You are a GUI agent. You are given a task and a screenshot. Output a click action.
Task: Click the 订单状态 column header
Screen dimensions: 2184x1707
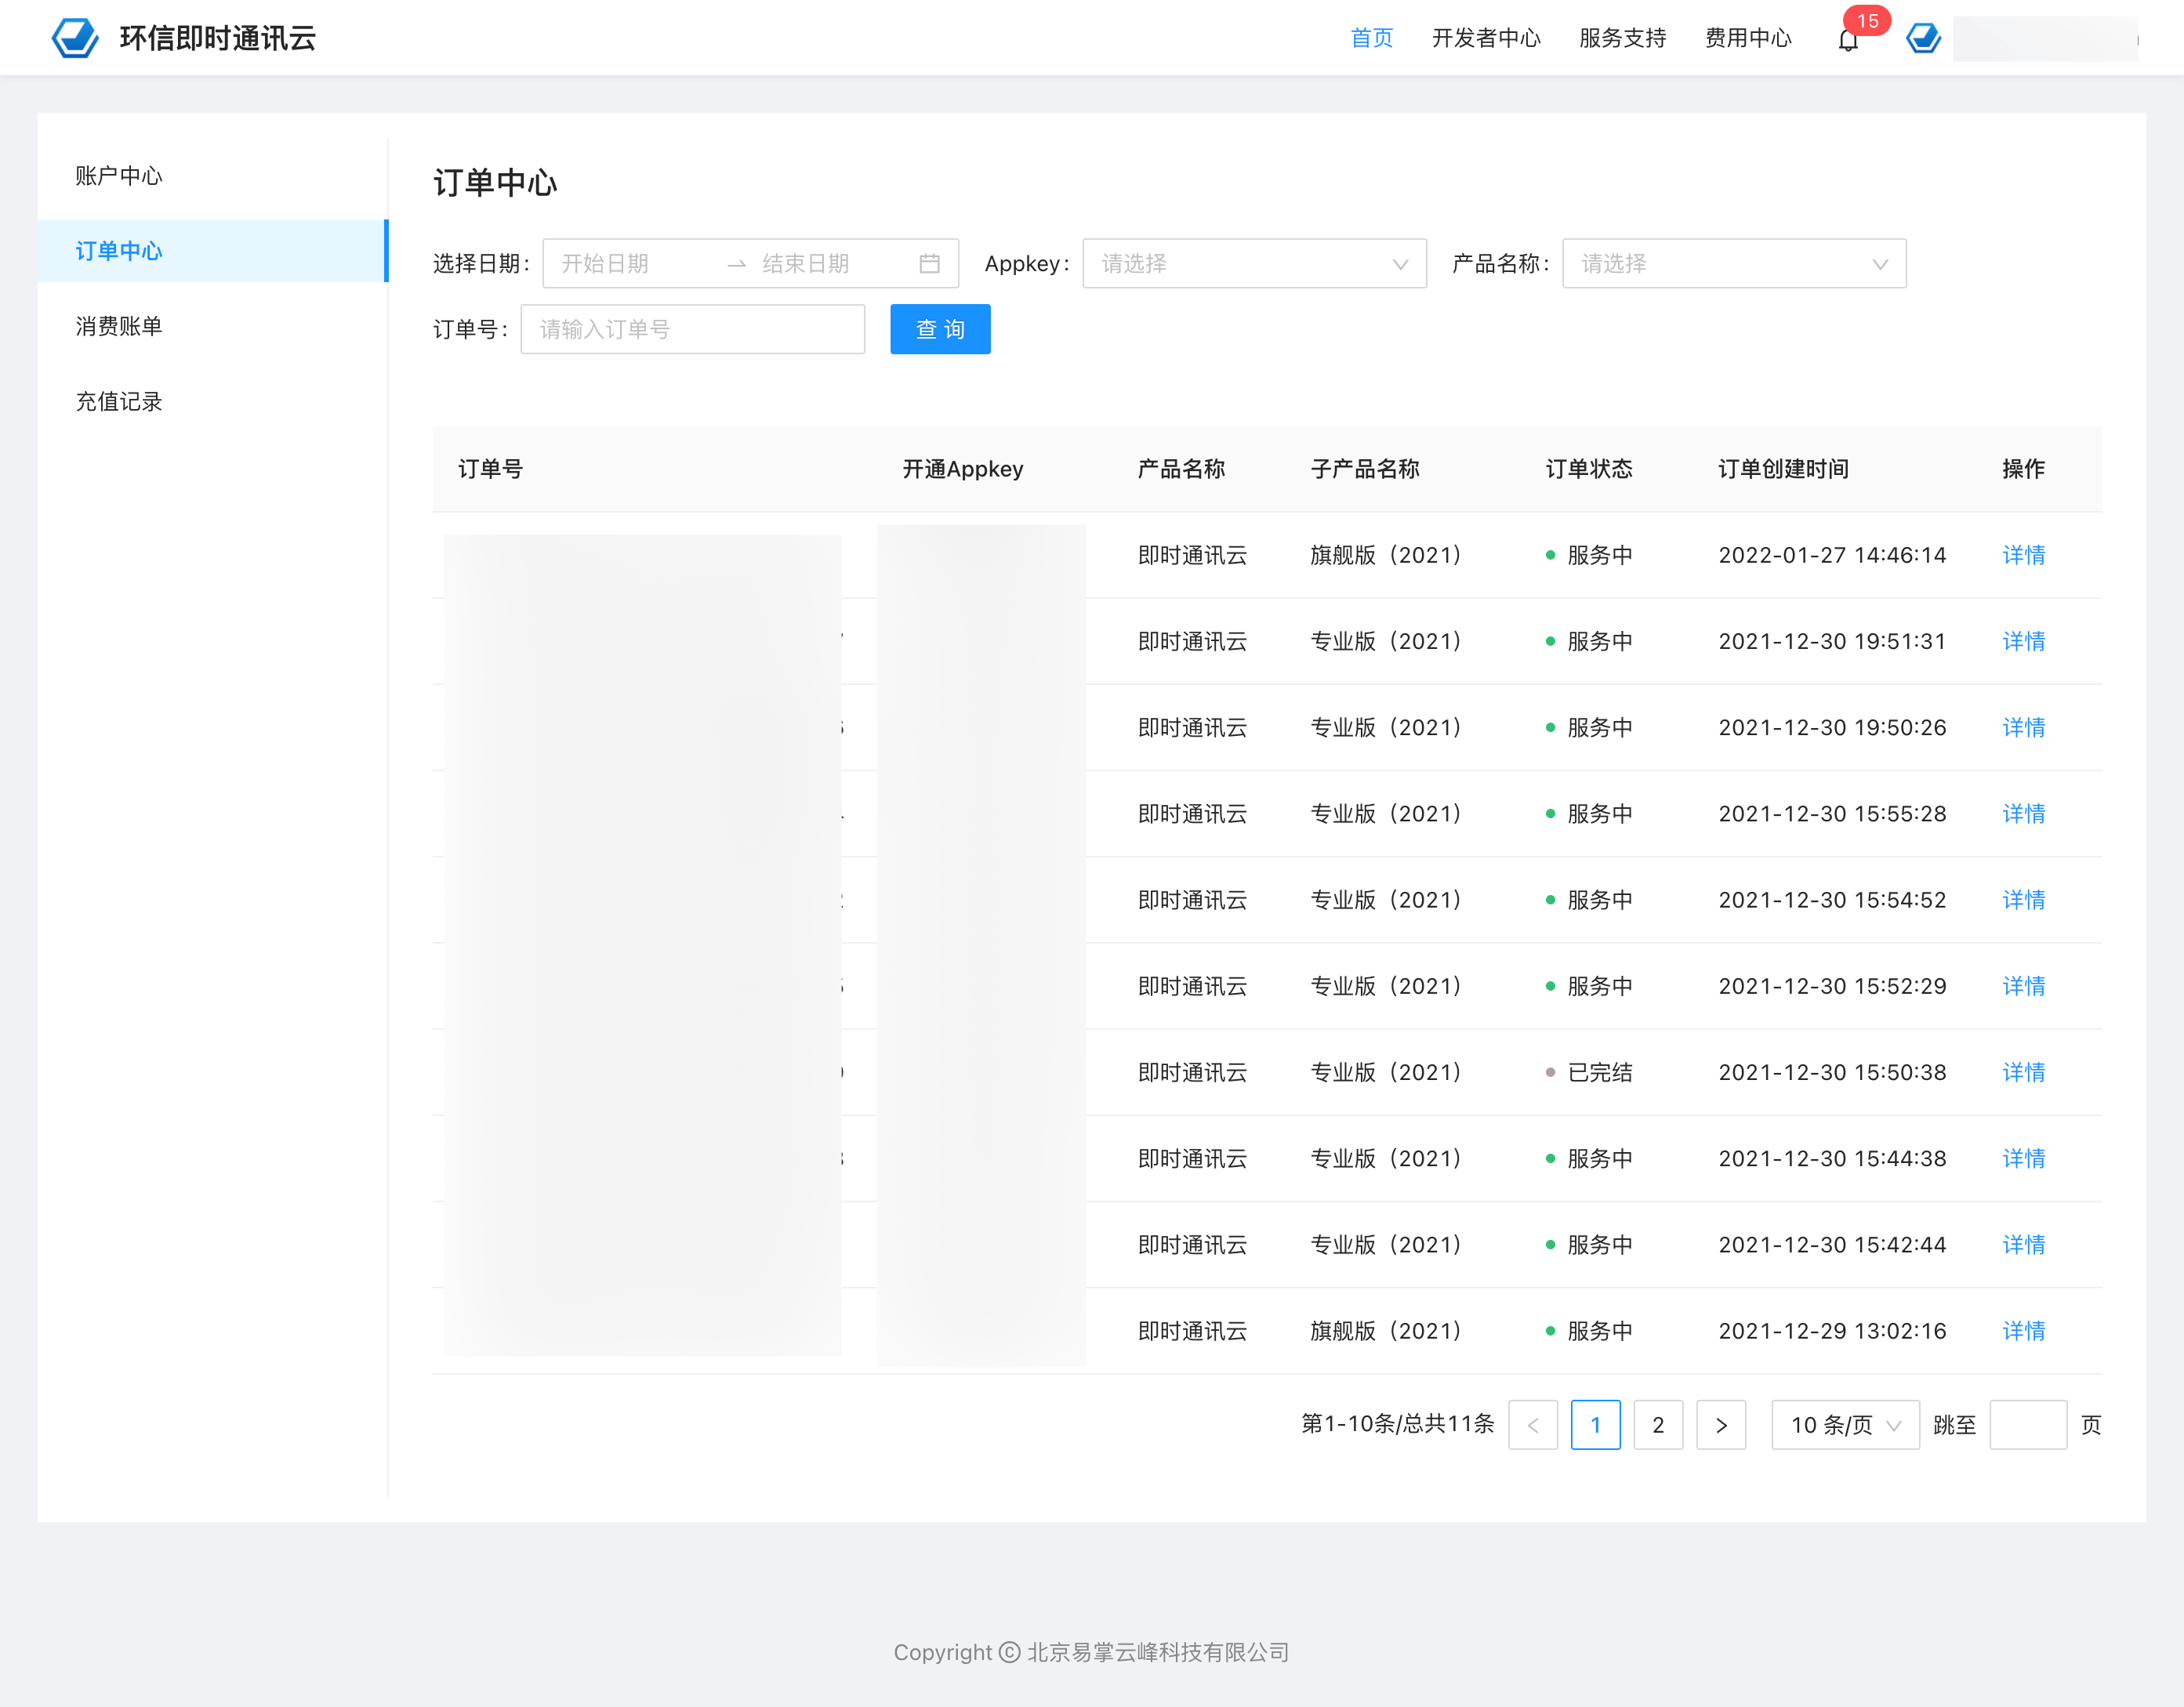[x=1589, y=469]
